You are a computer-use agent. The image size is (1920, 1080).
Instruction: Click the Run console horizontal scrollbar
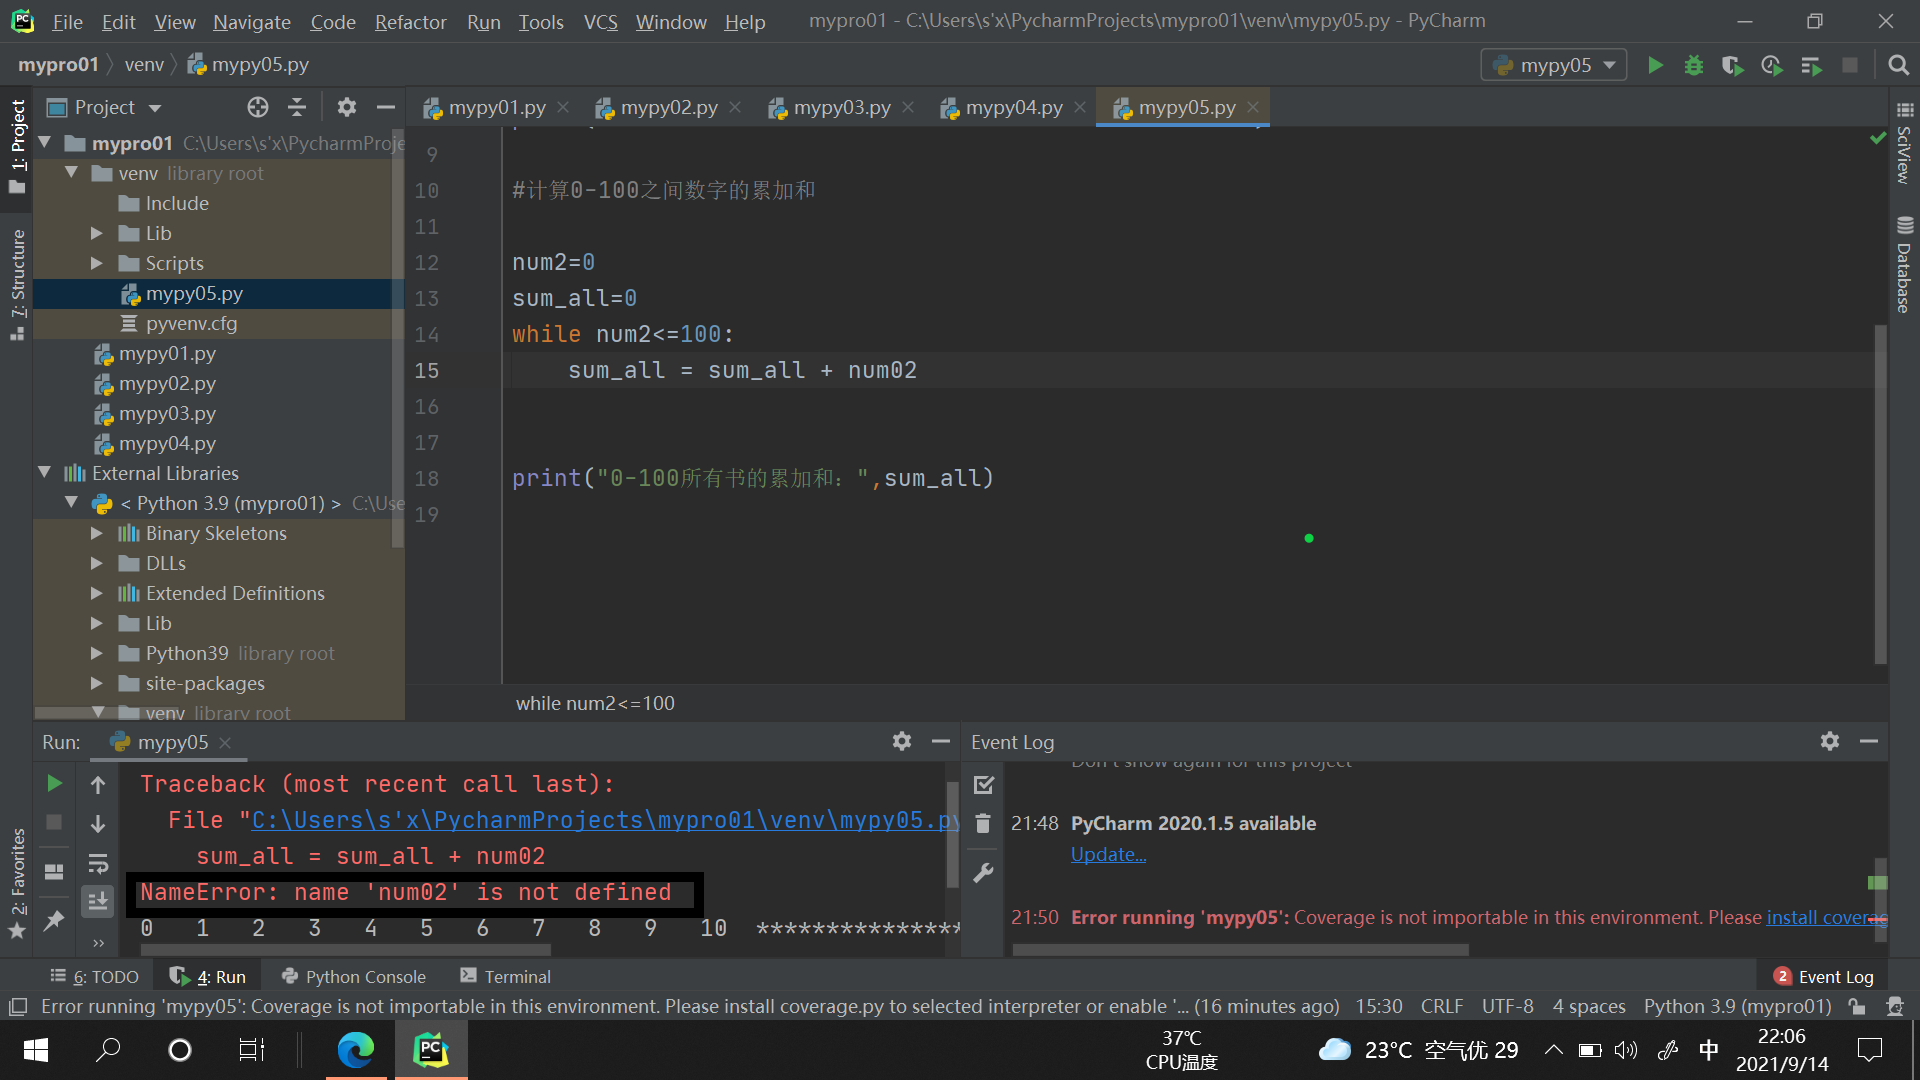tap(345, 949)
